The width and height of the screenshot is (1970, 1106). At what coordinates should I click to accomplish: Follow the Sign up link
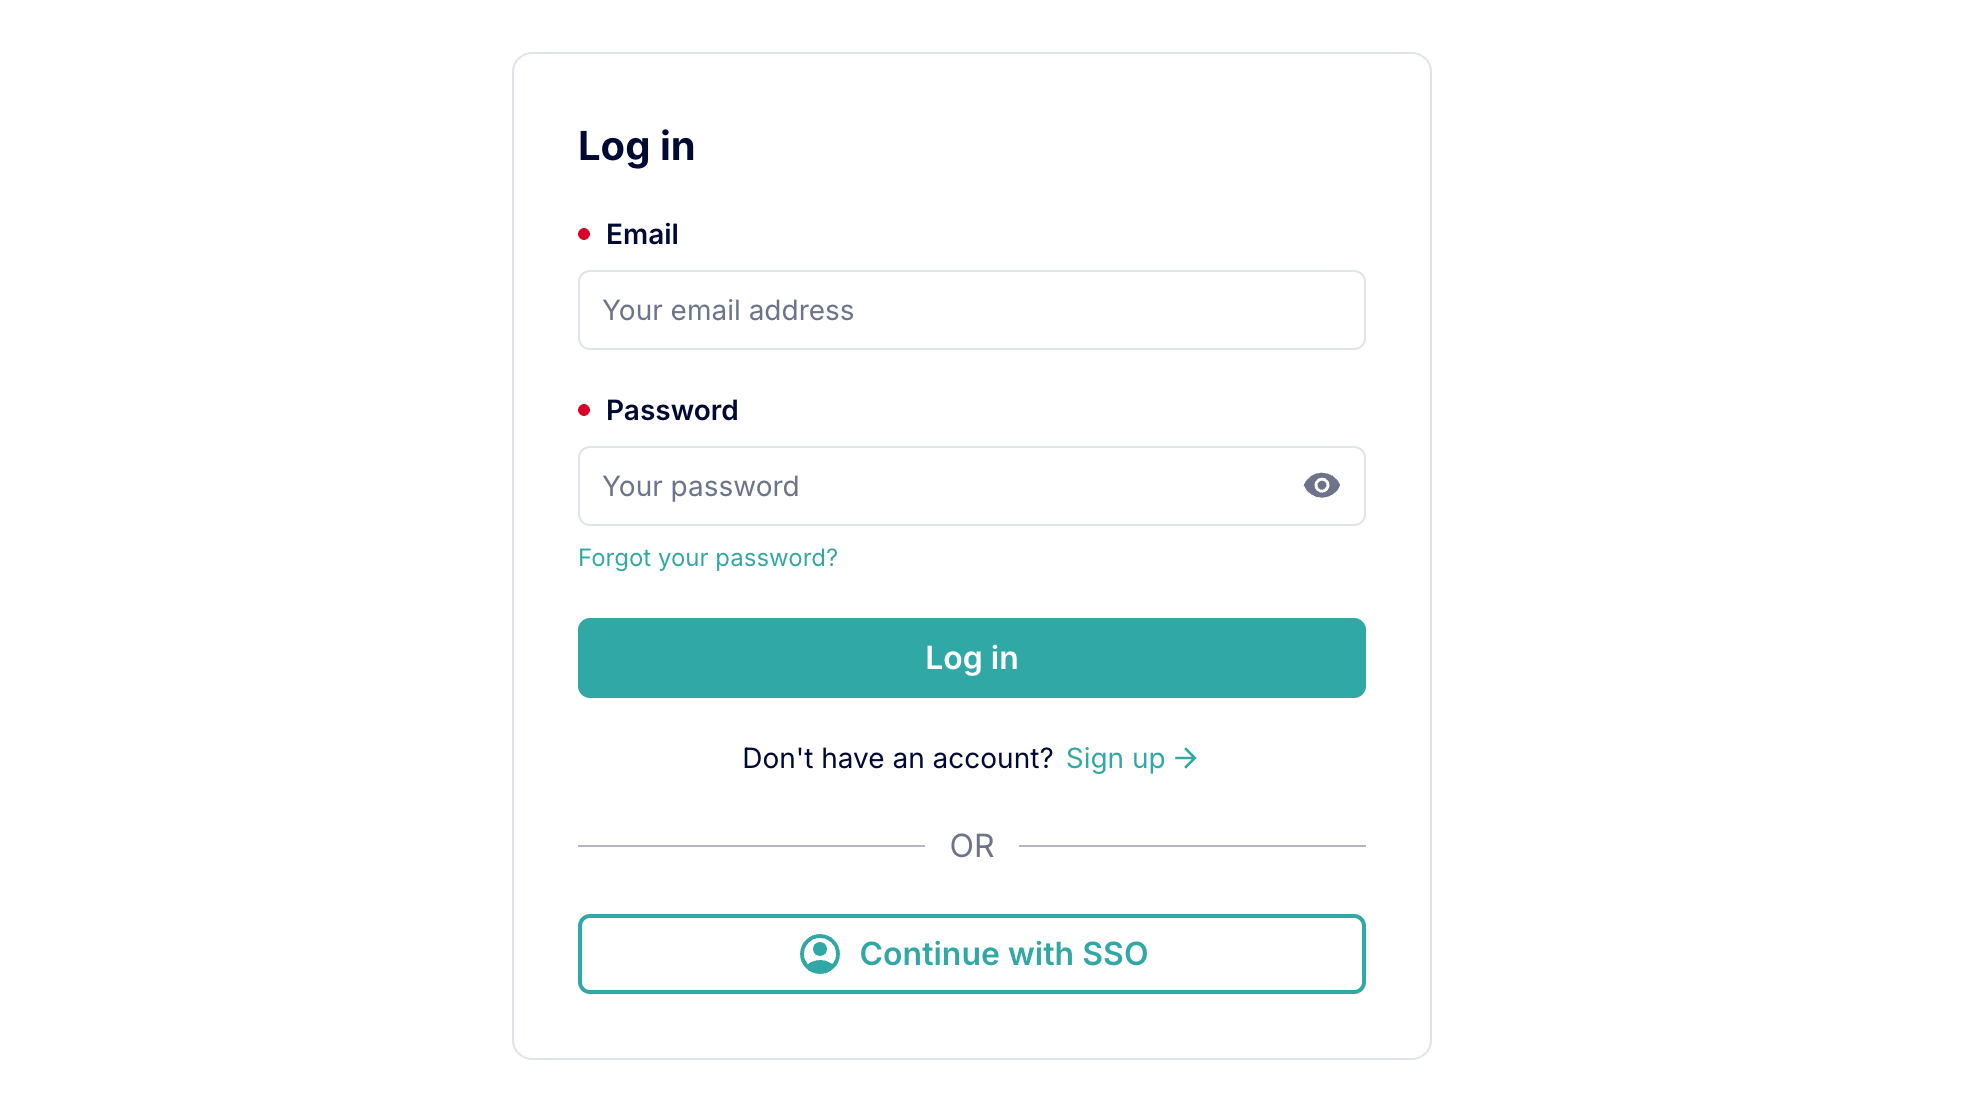pos(1114,758)
